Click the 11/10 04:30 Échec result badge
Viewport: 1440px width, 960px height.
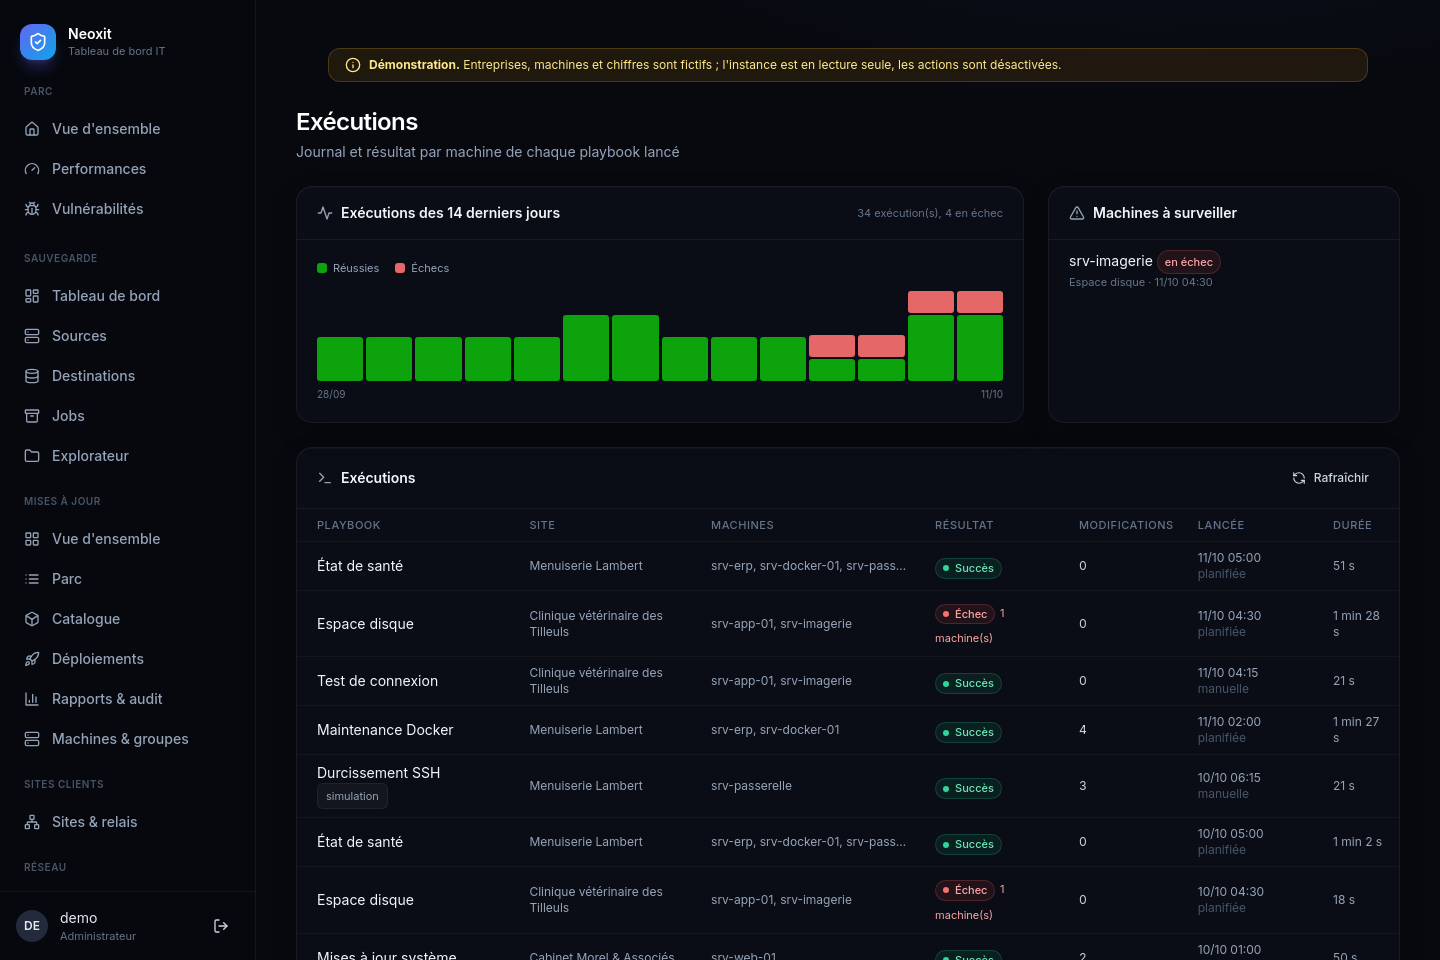coord(965,614)
